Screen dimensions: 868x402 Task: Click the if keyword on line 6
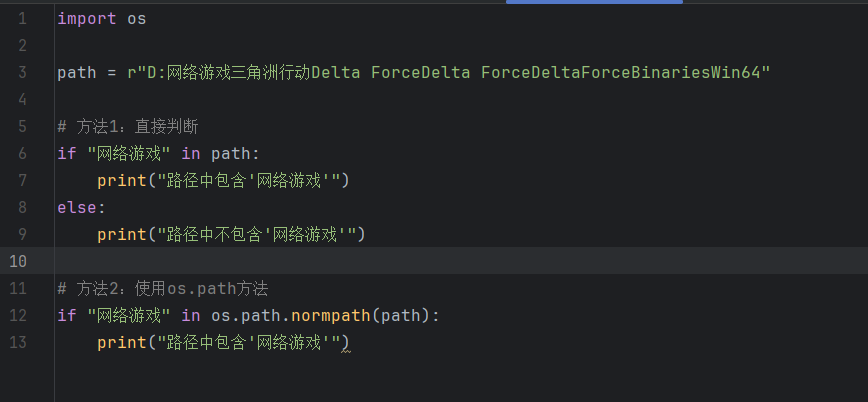point(67,153)
